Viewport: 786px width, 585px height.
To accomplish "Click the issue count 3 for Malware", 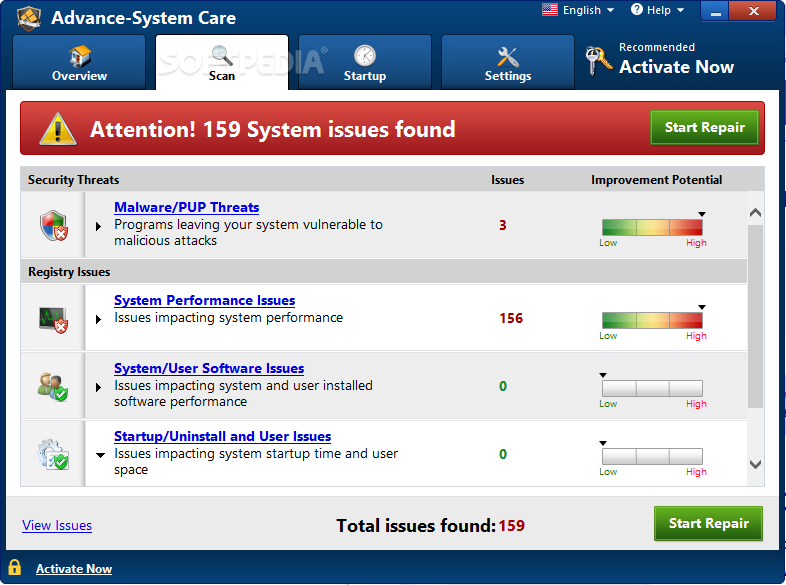I will [x=502, y=225].
